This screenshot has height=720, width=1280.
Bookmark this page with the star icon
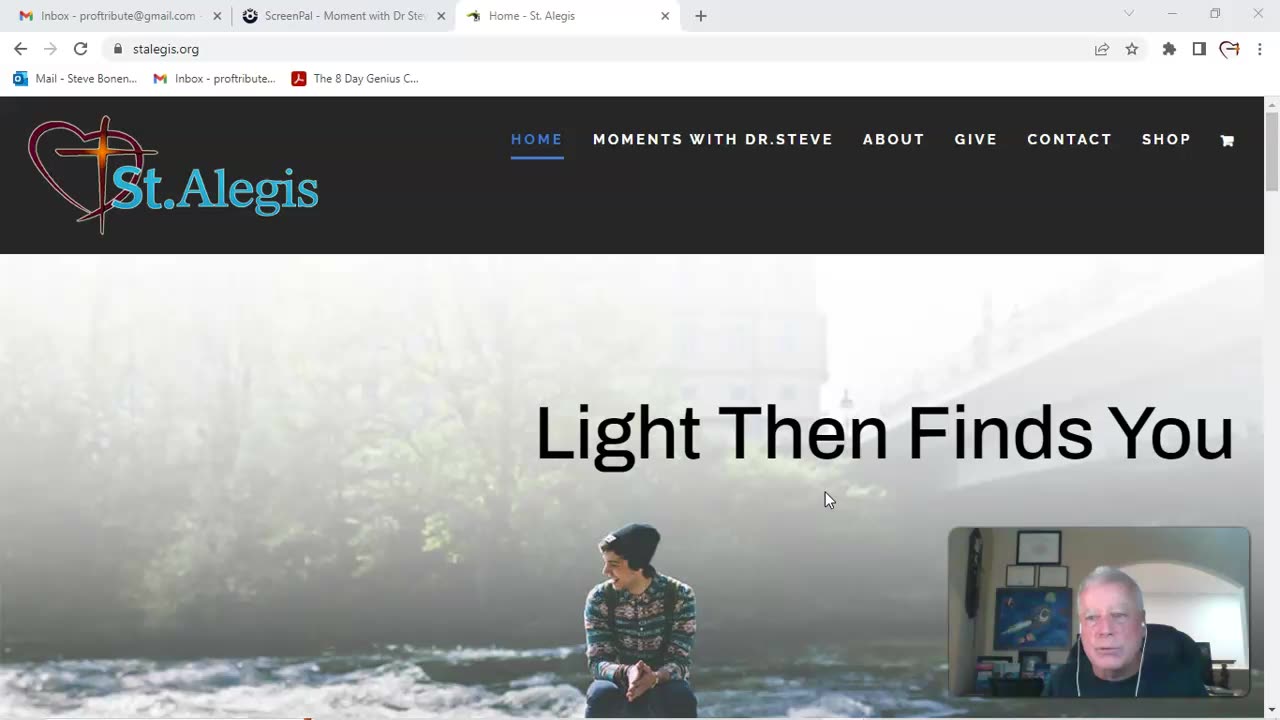coord(1132,49)
